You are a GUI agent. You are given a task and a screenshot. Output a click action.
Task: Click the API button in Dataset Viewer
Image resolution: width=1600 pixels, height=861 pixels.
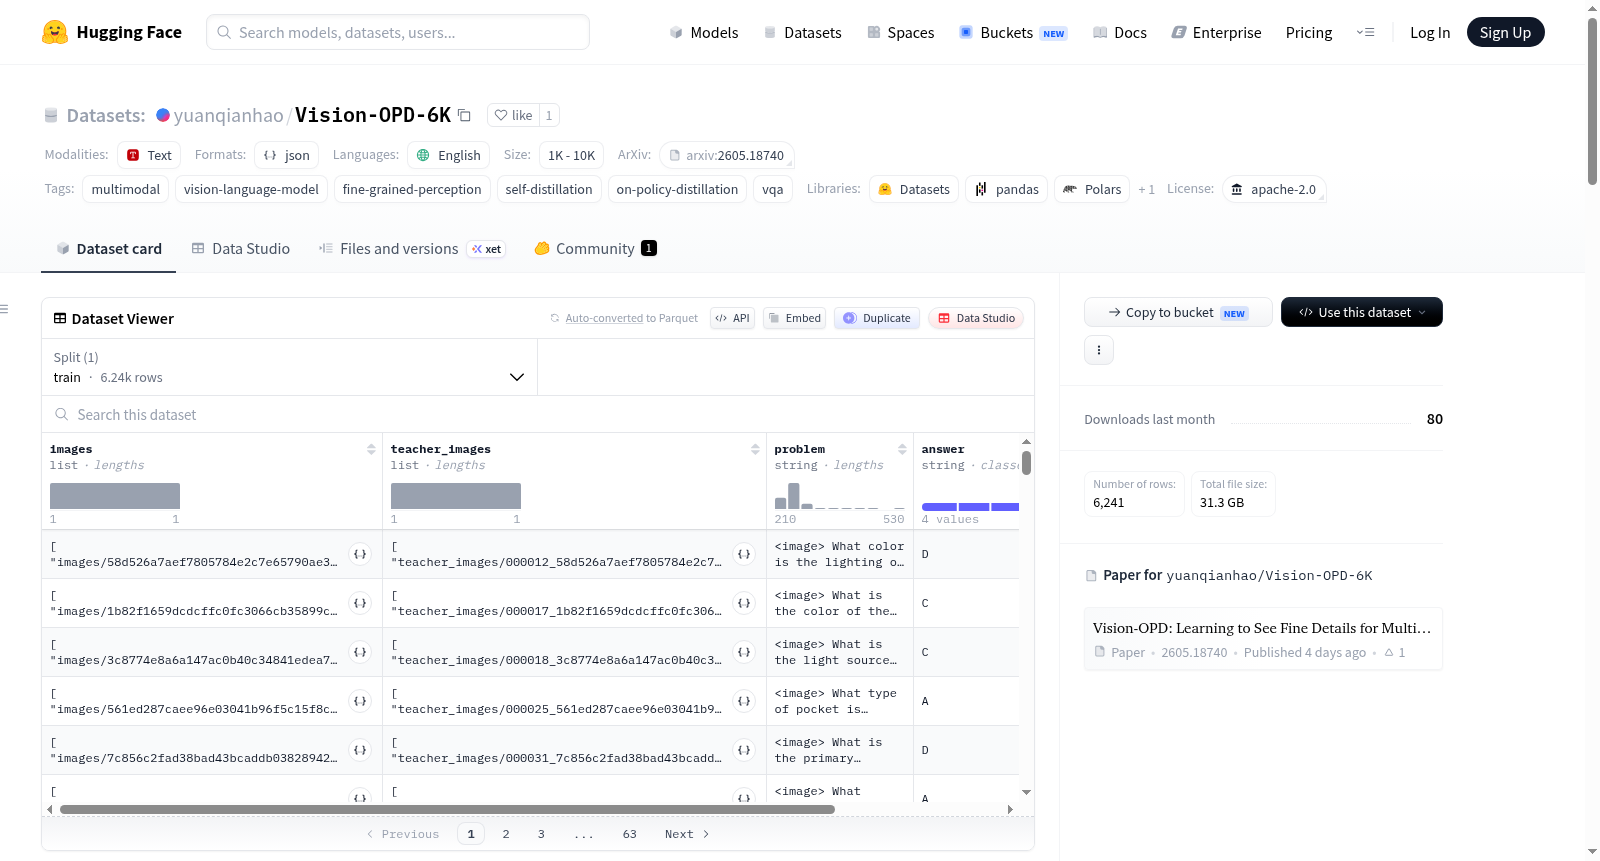click(732, 318)
